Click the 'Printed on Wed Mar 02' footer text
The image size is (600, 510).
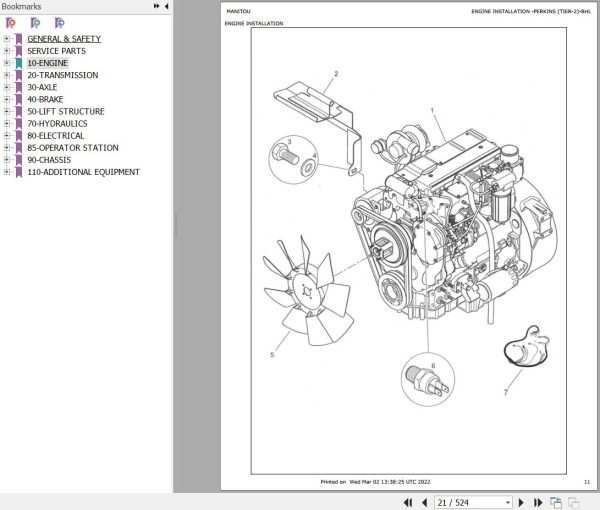(375, 482)
